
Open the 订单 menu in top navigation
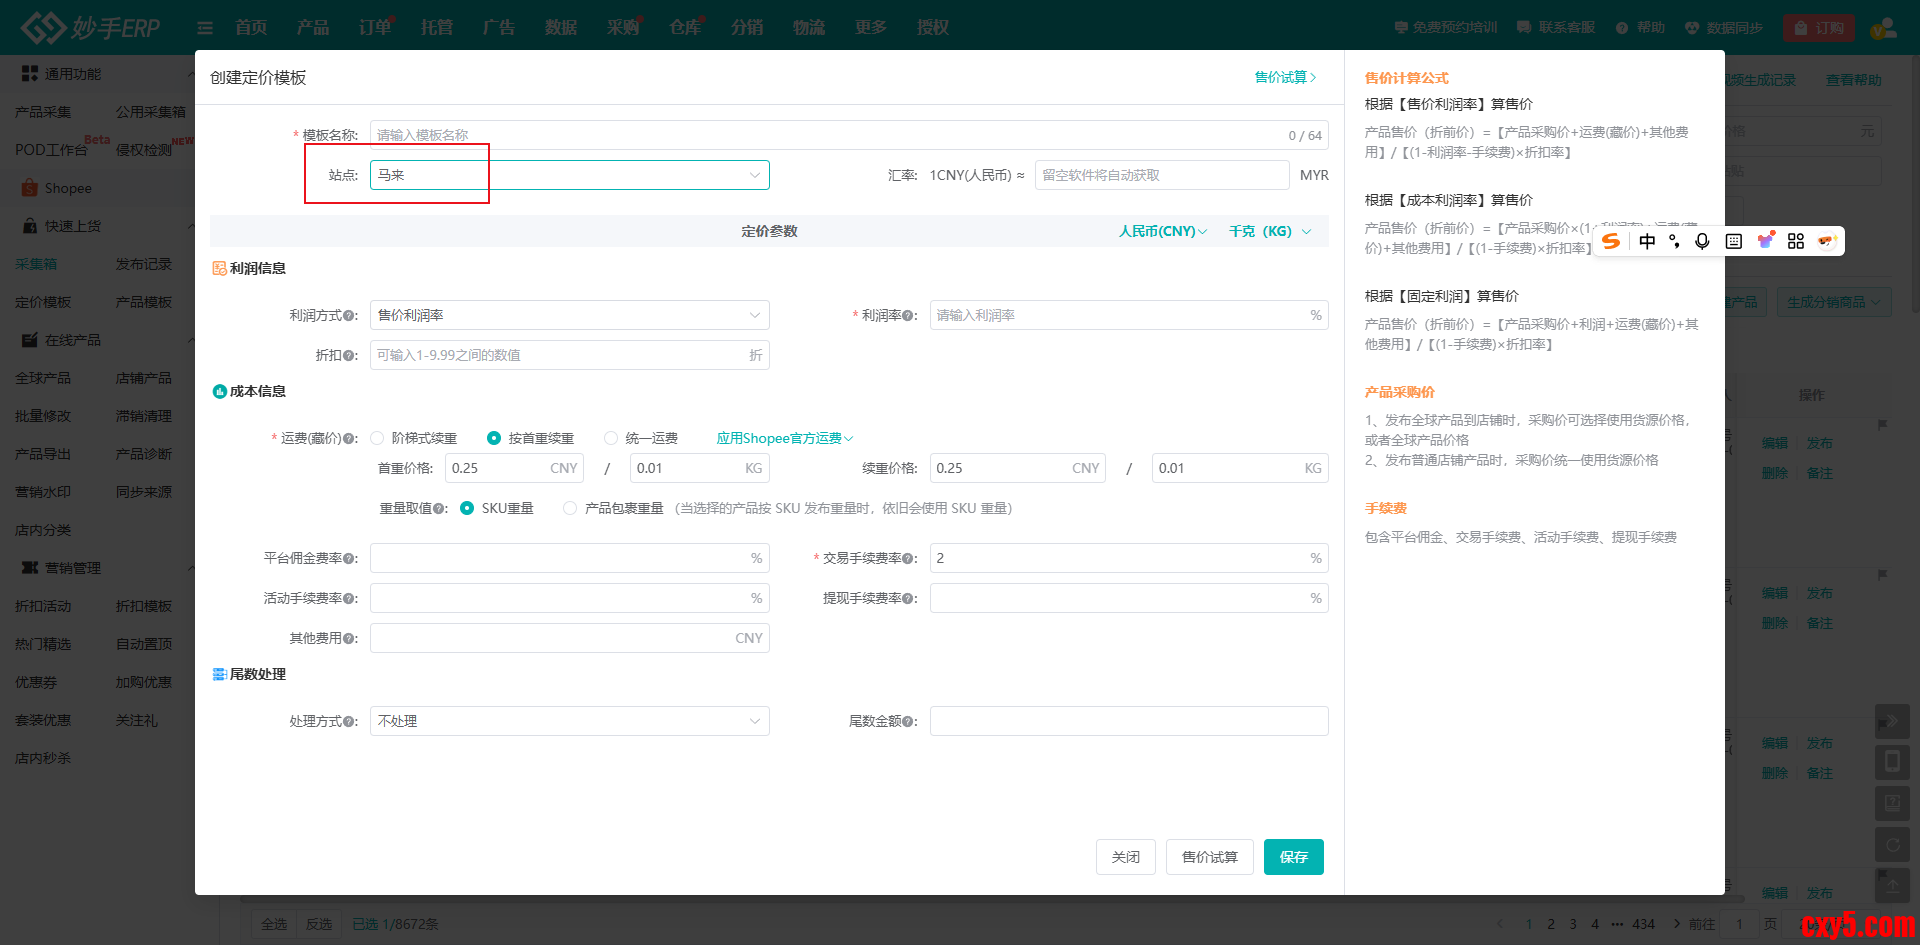pyautogui.click(x=374, y=27)
